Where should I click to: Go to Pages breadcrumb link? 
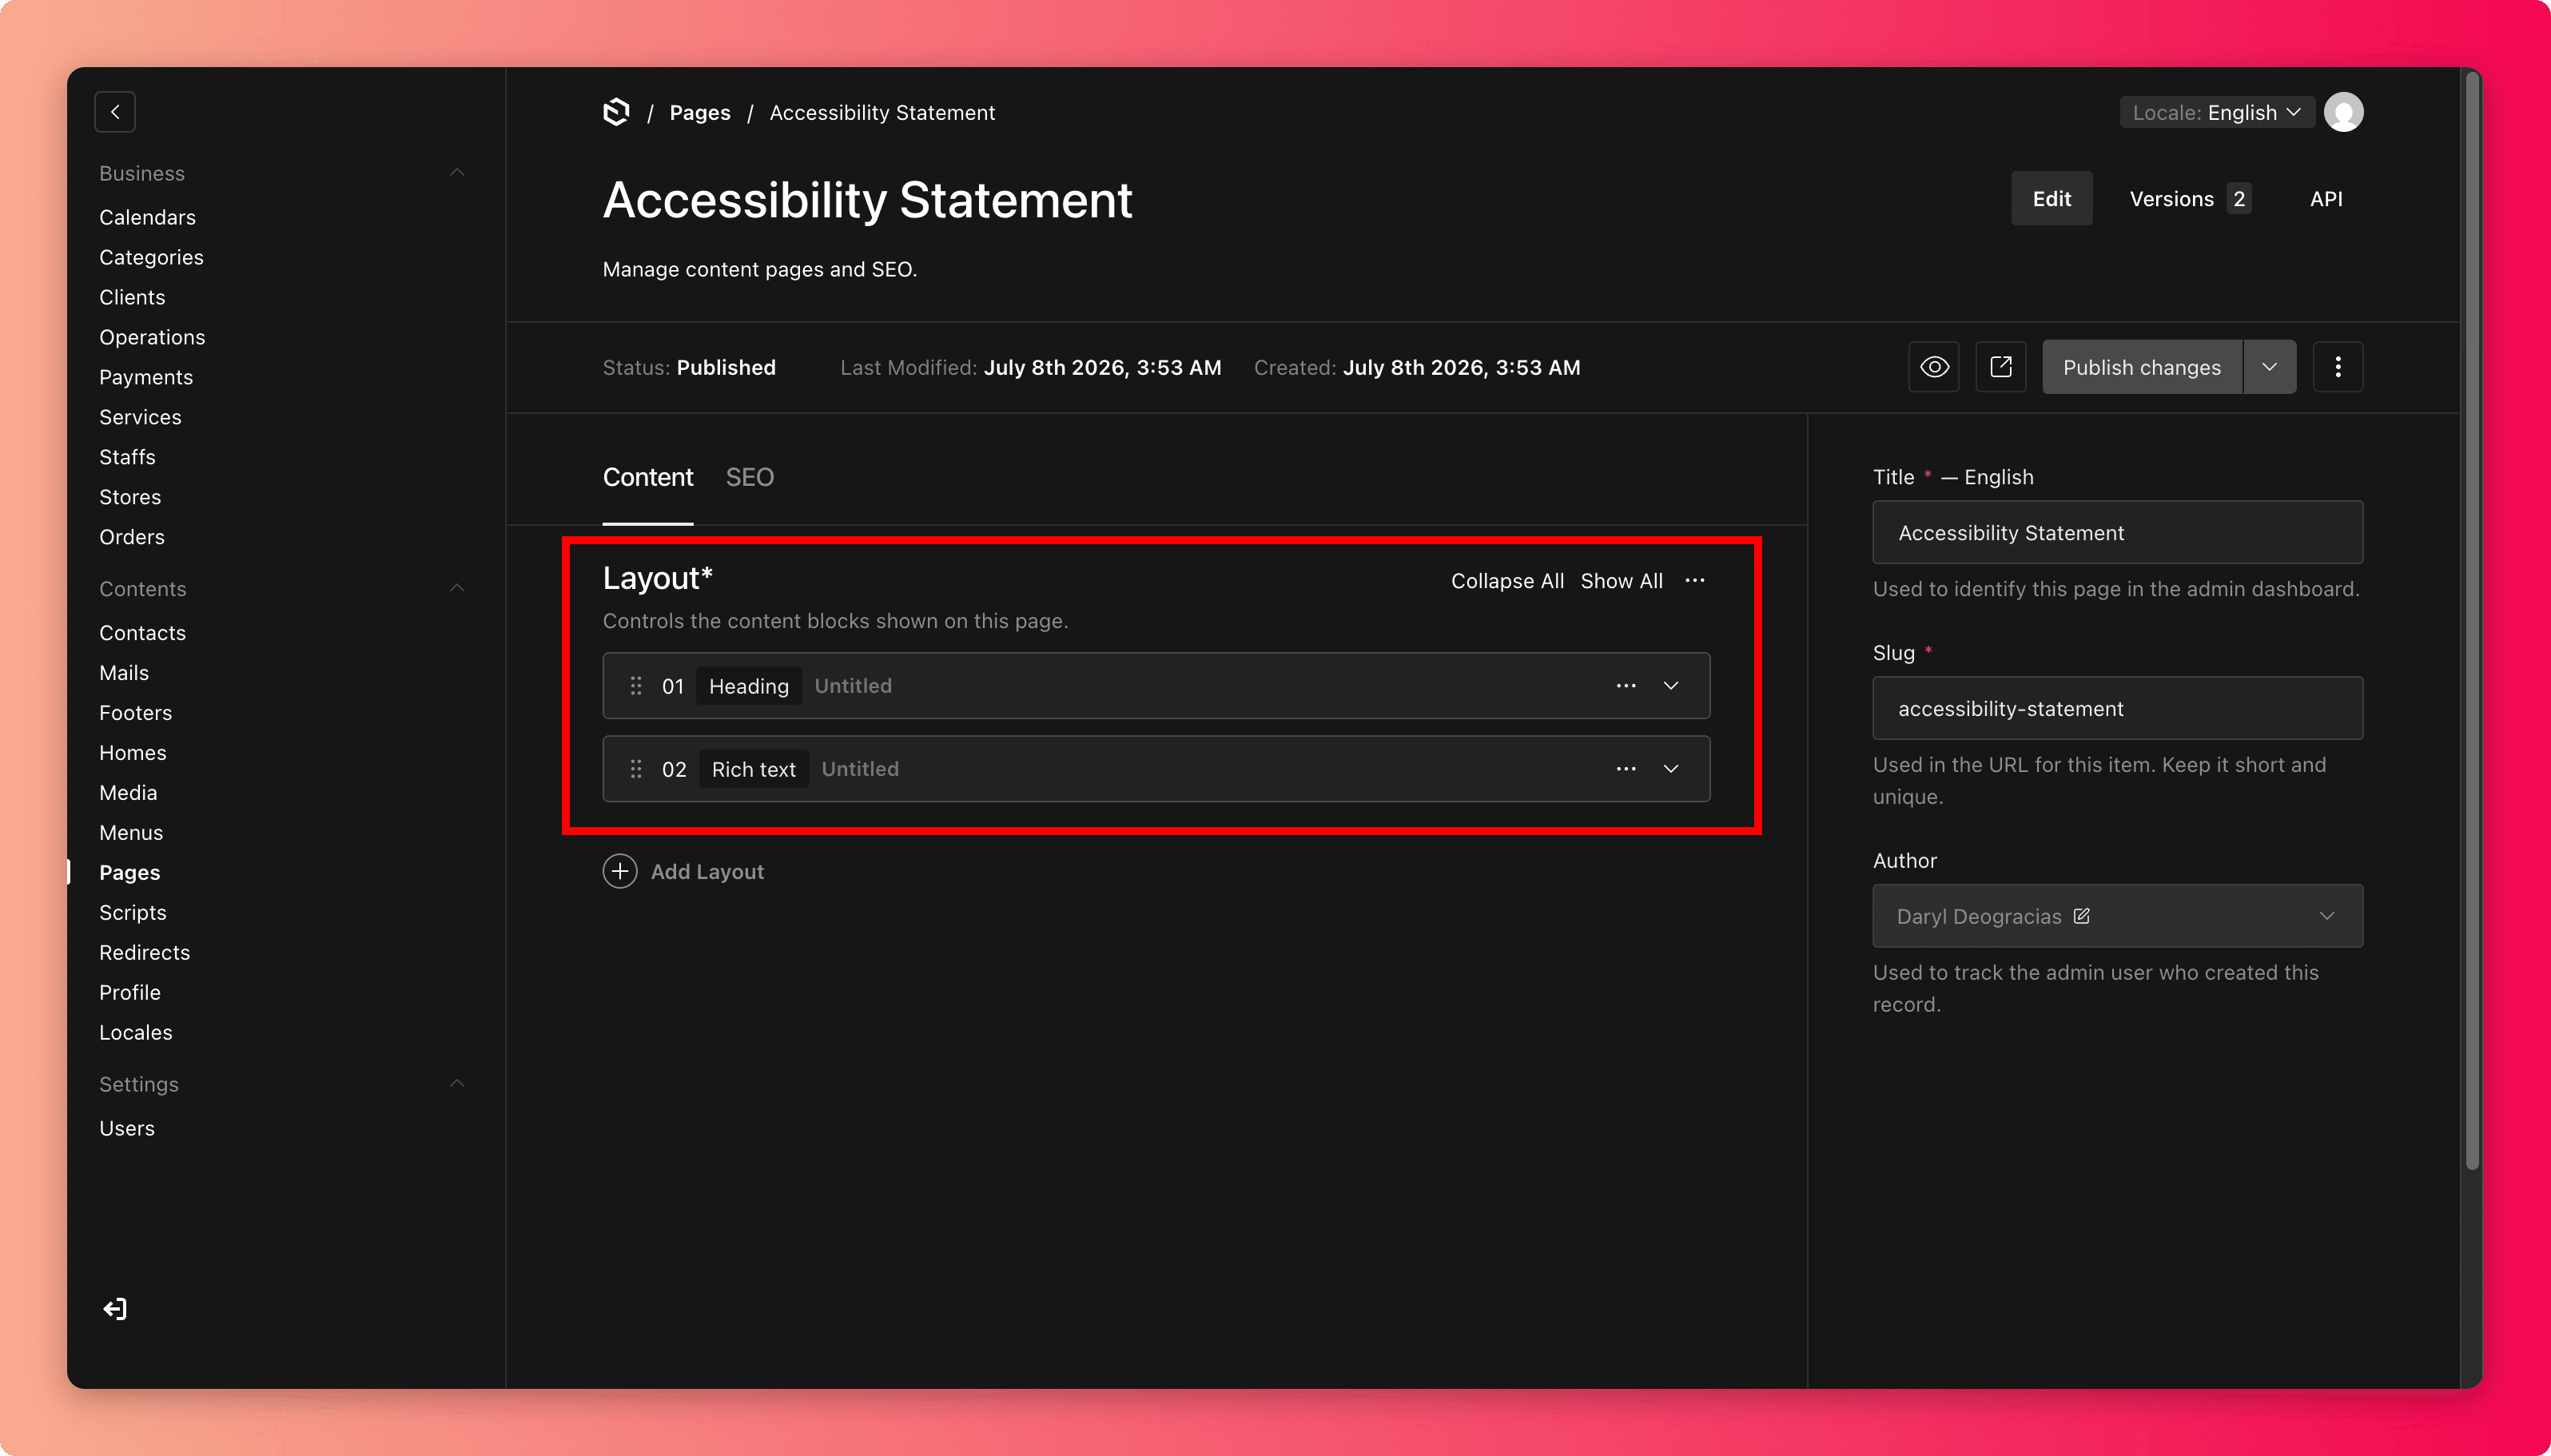click(x=700, y=112)
